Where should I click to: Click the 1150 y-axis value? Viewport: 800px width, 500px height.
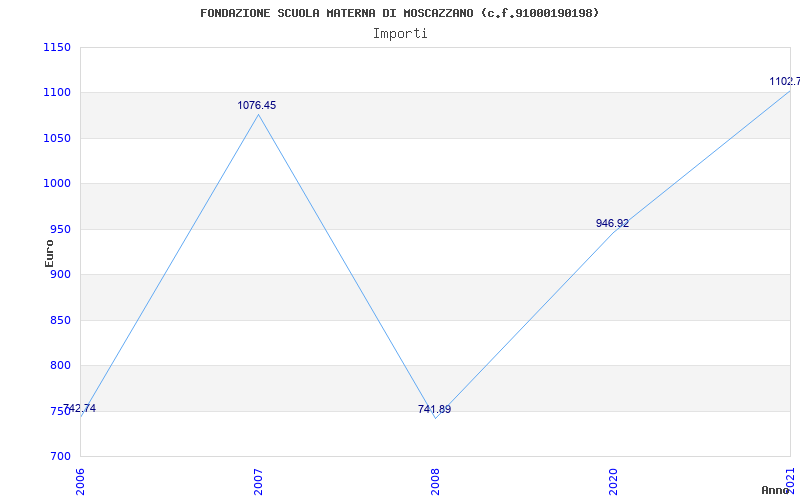click(x=57, y=47)
